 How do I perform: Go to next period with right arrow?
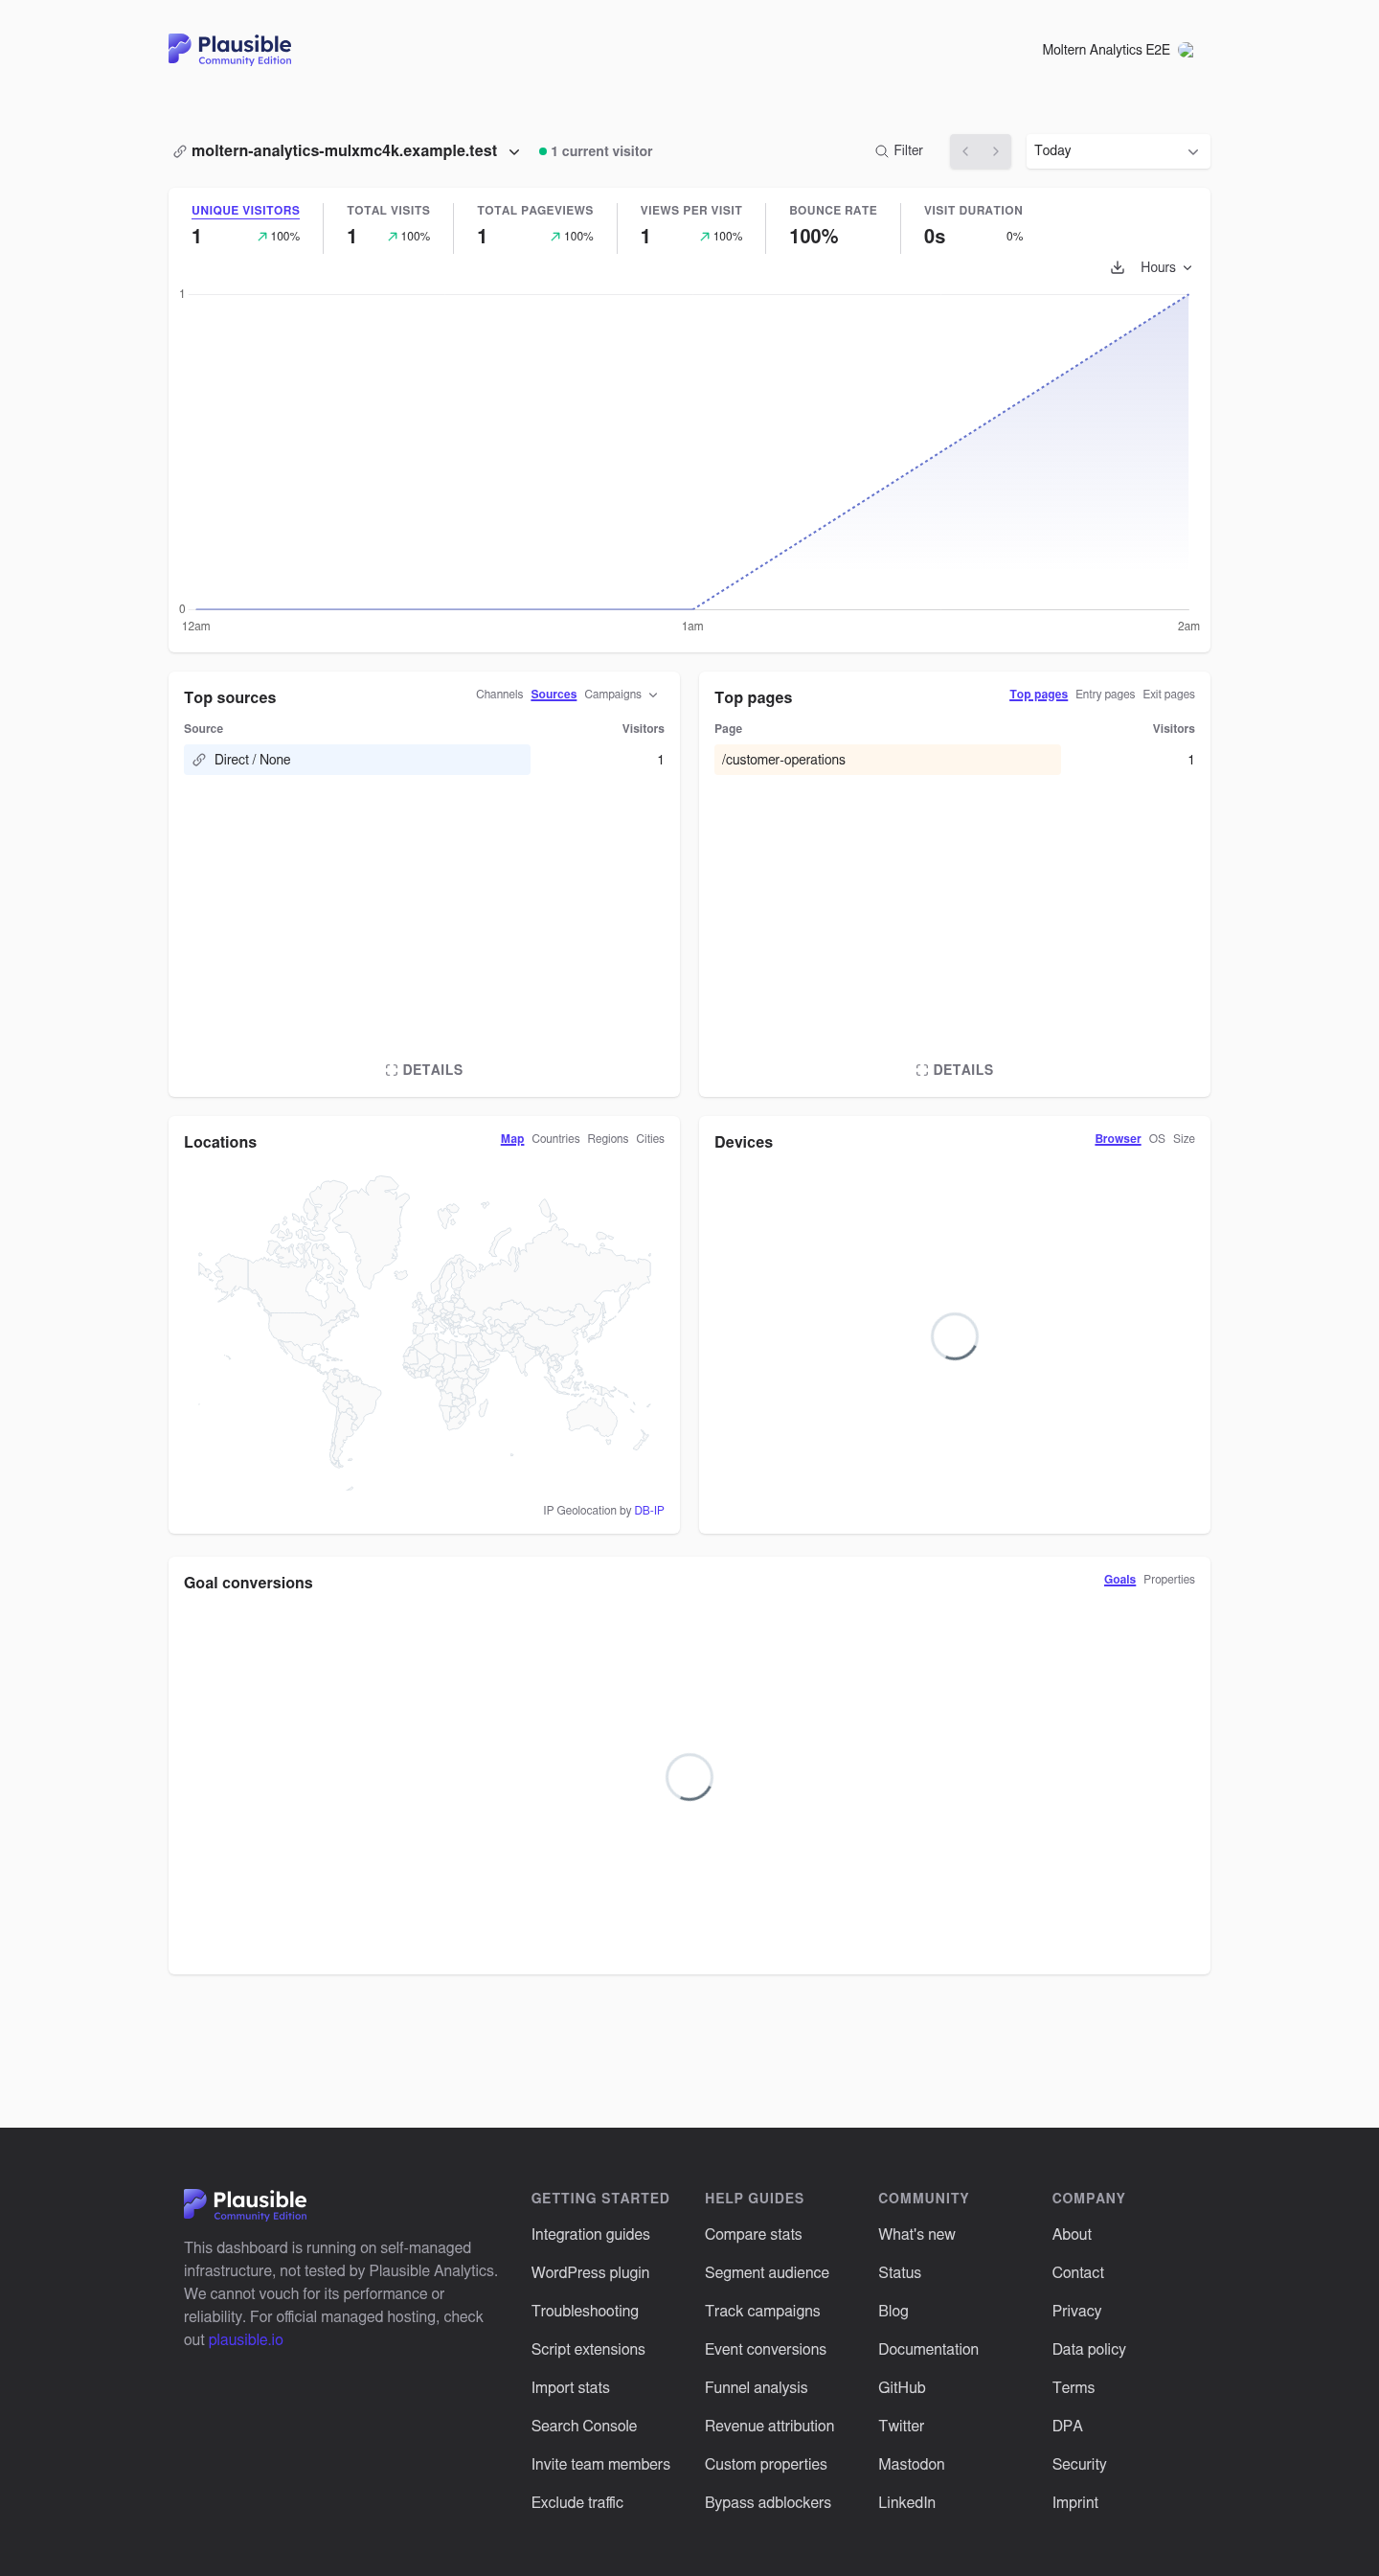click(996, 151)
